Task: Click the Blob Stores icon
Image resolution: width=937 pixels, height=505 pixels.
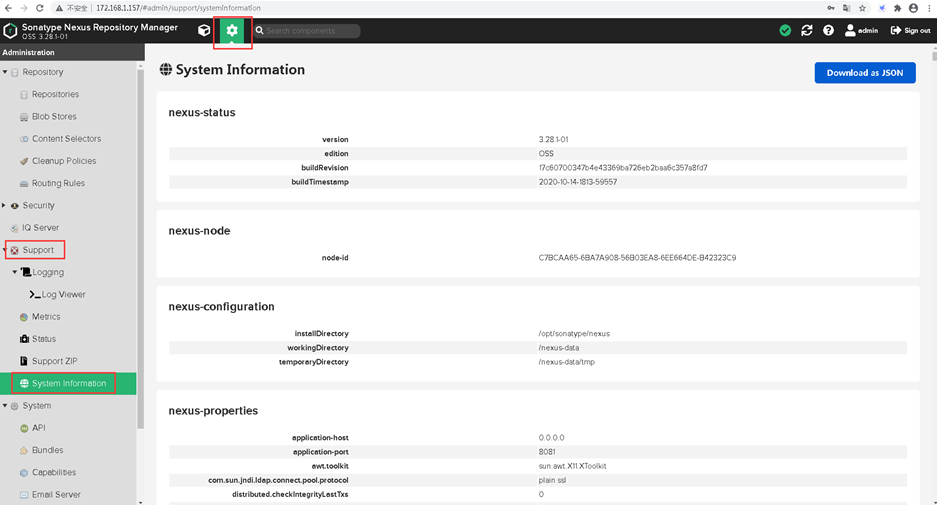Action: click(24, 117)
